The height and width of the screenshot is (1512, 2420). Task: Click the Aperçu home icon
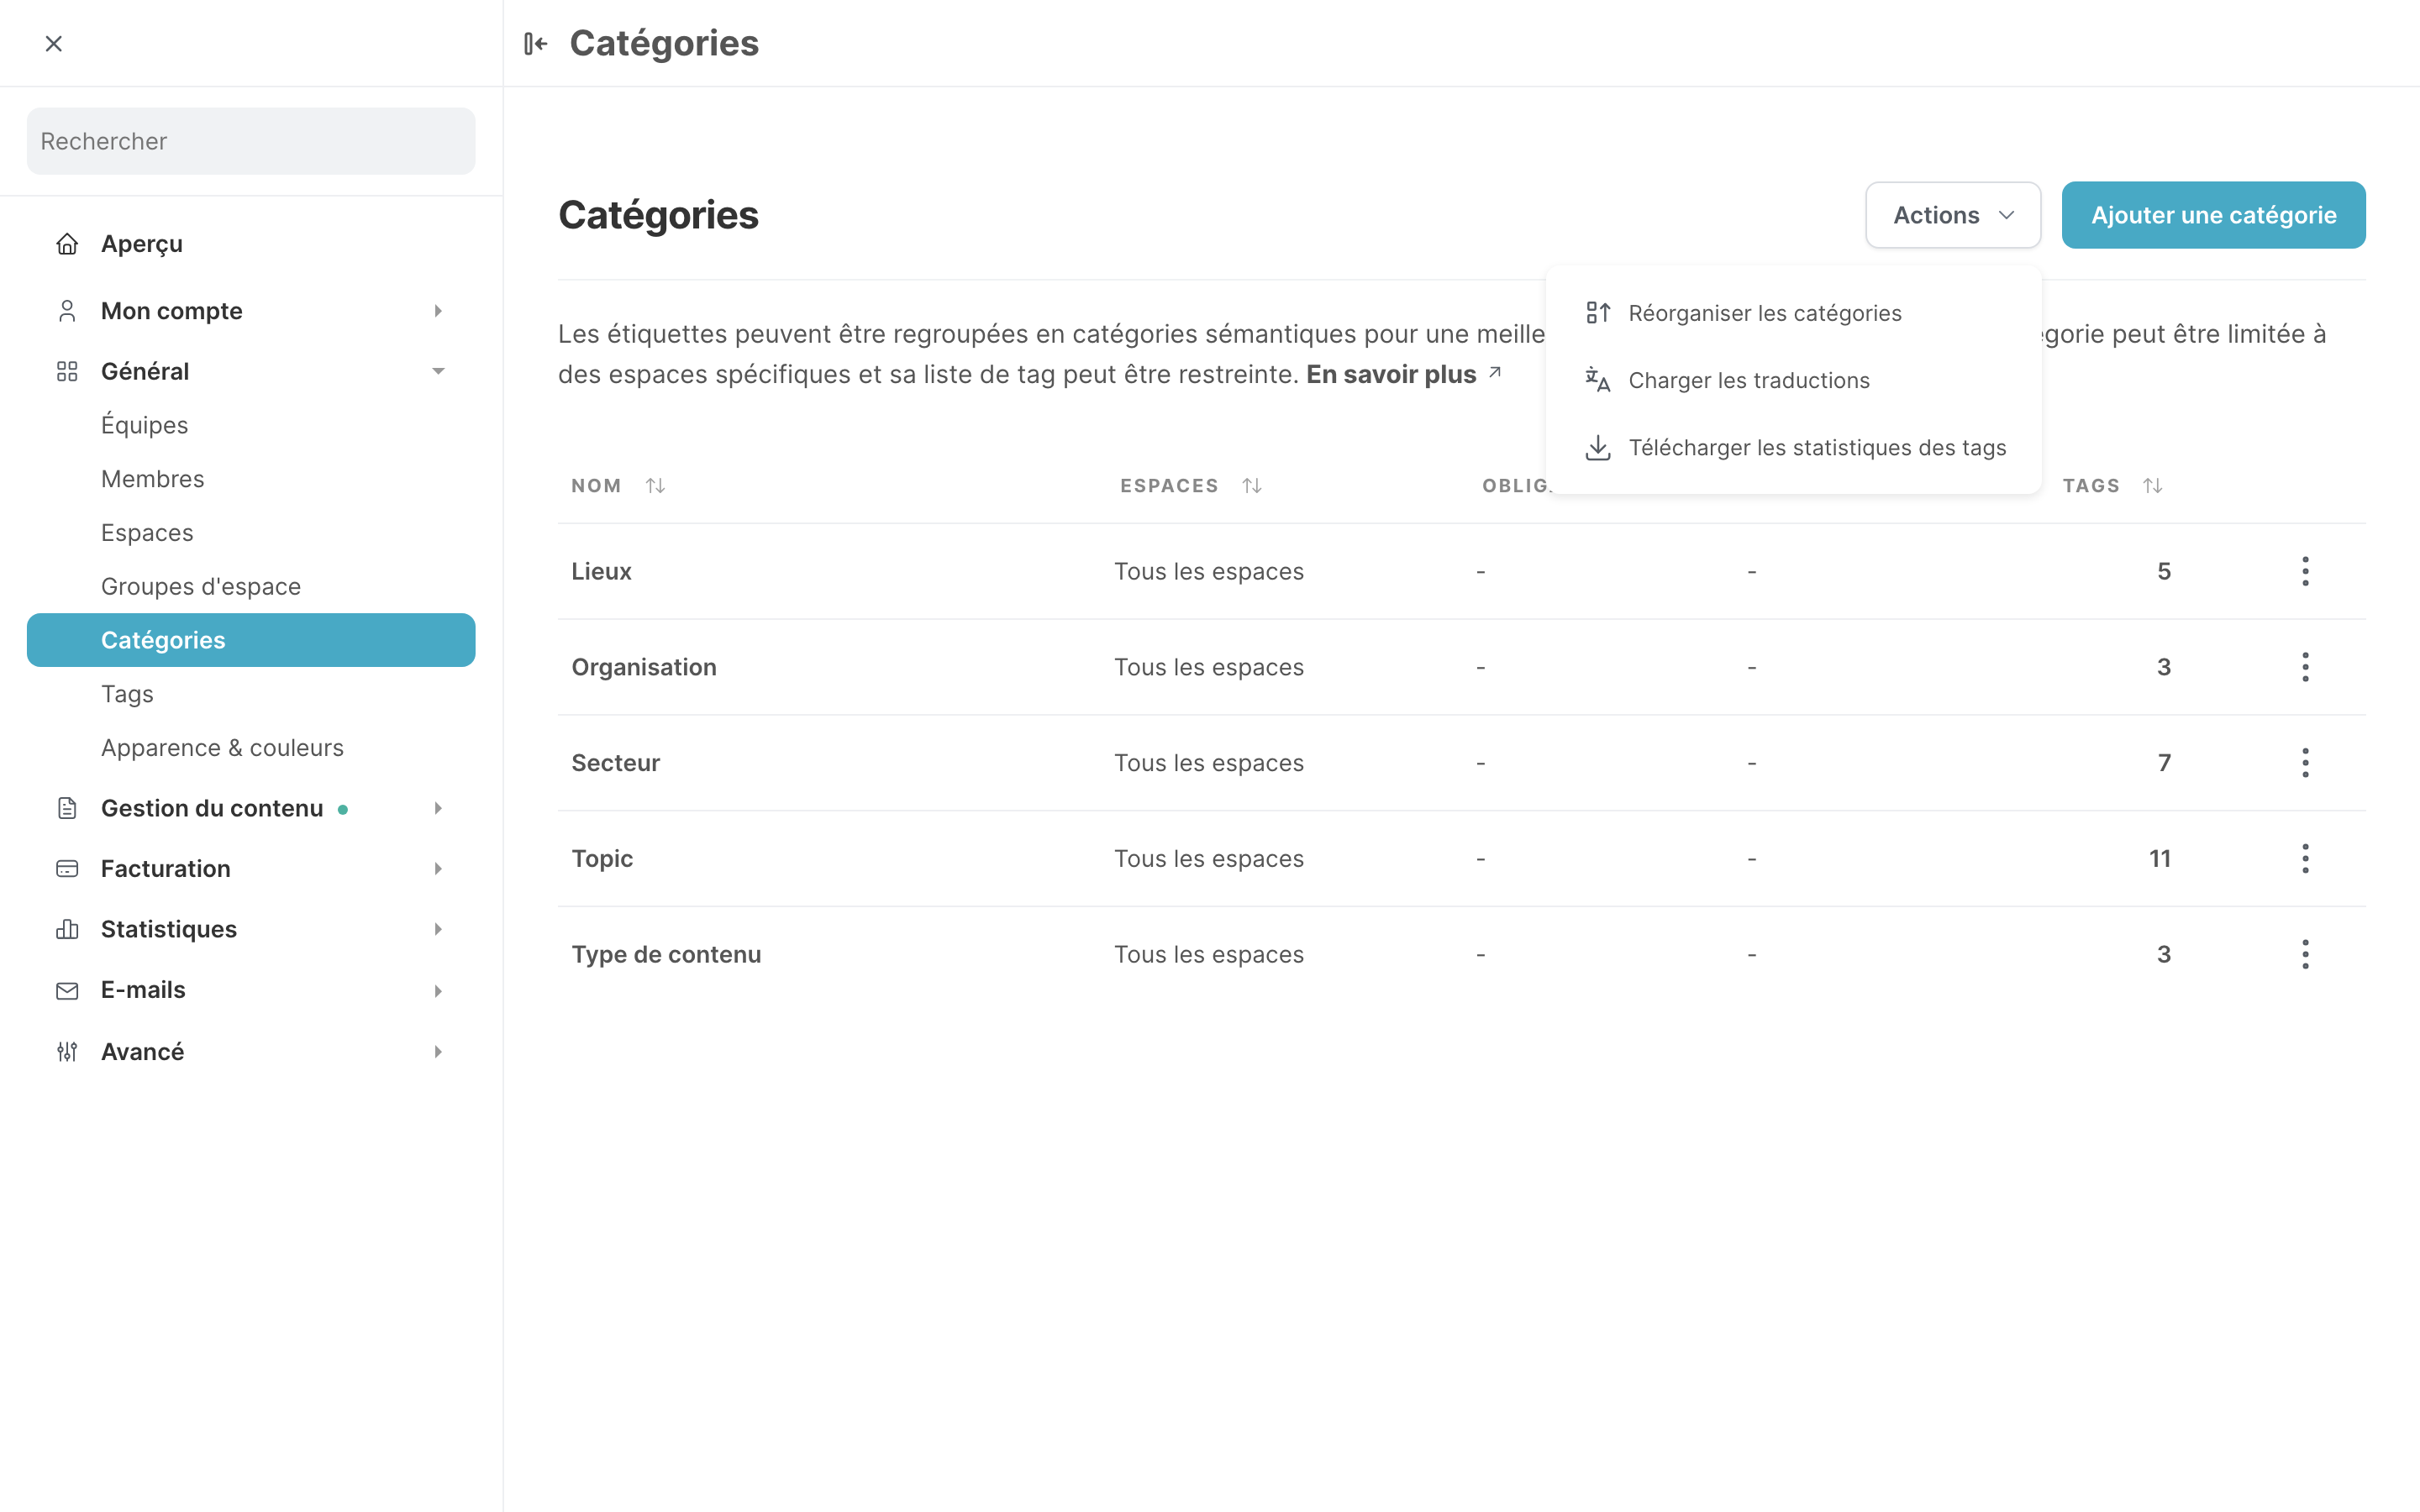[x=67, y=243]
